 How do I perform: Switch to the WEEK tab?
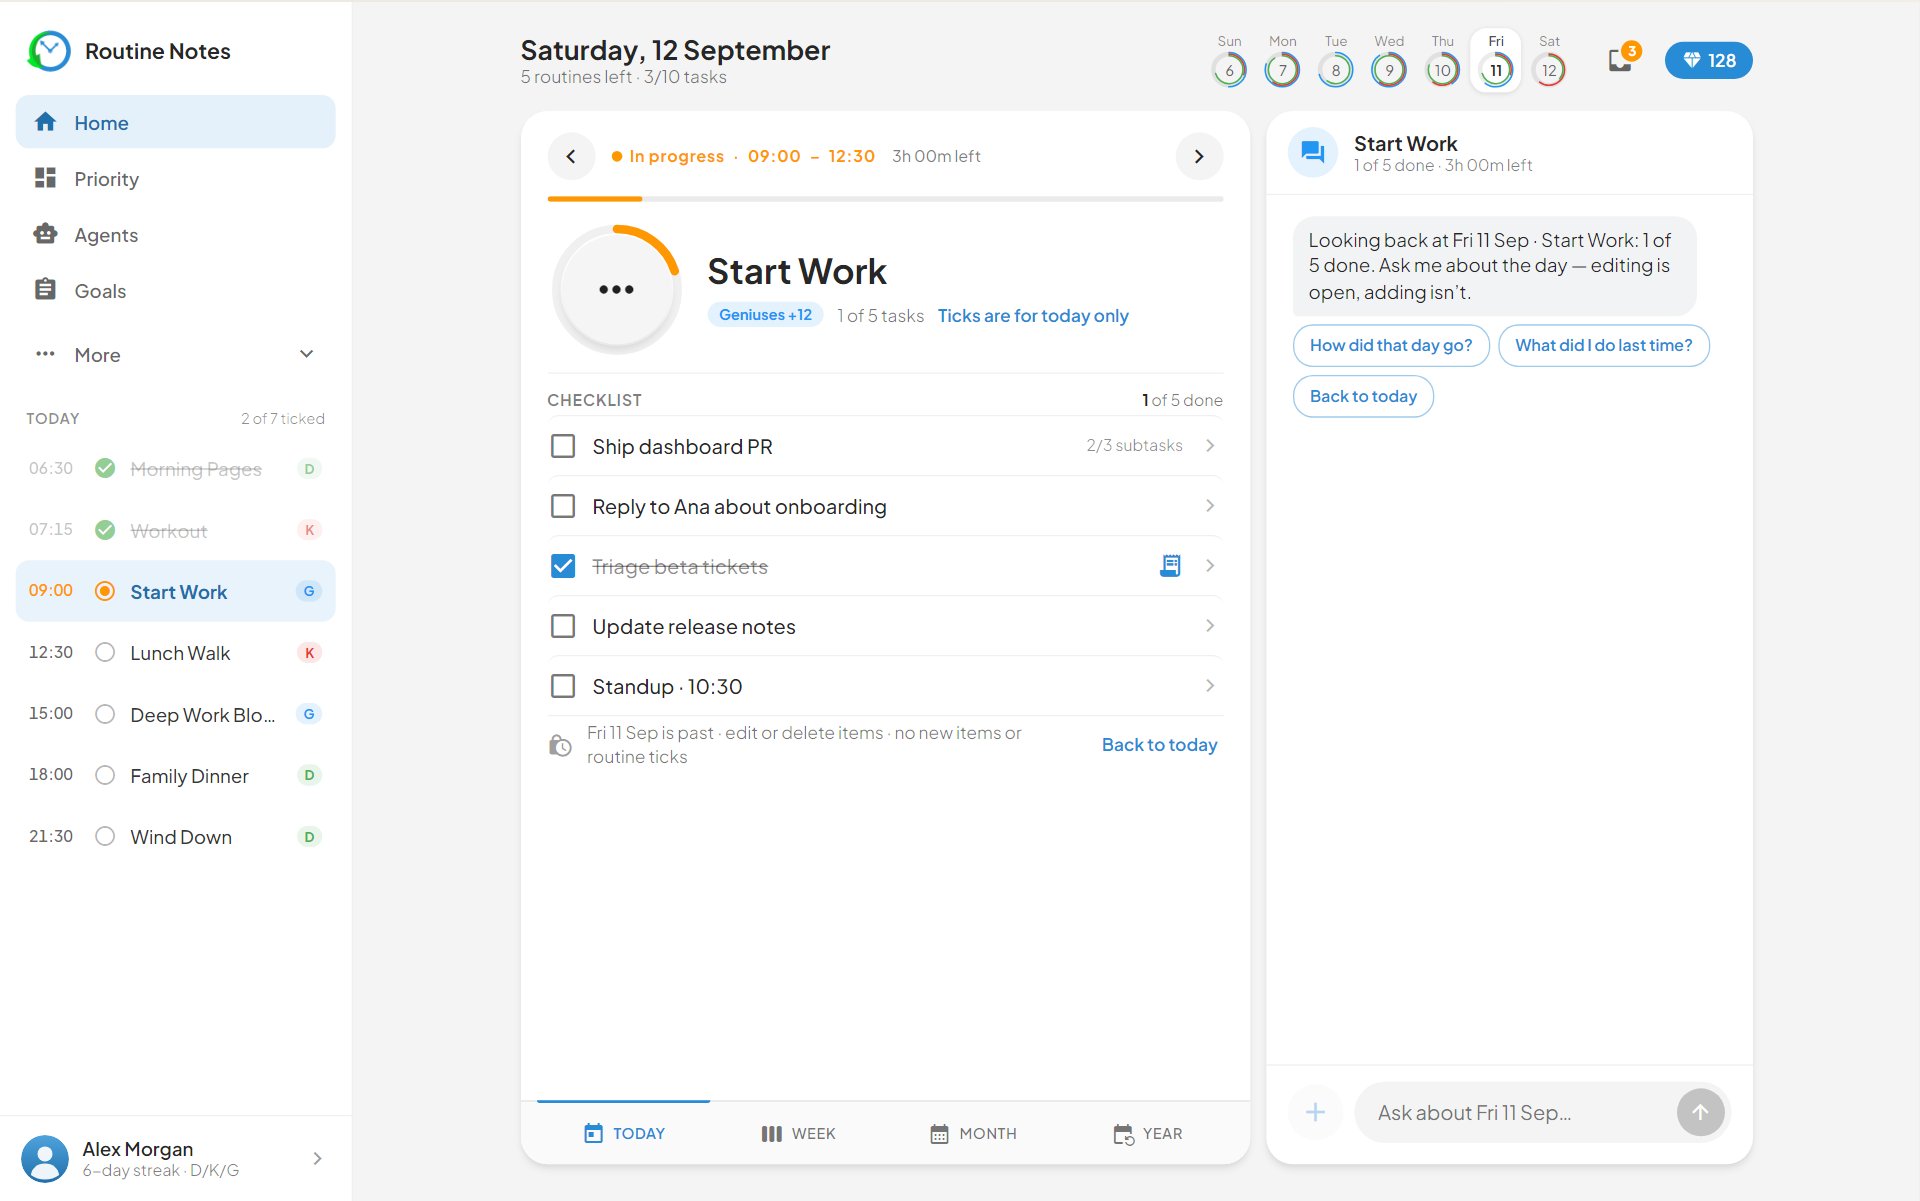[x=798, y=1133]
